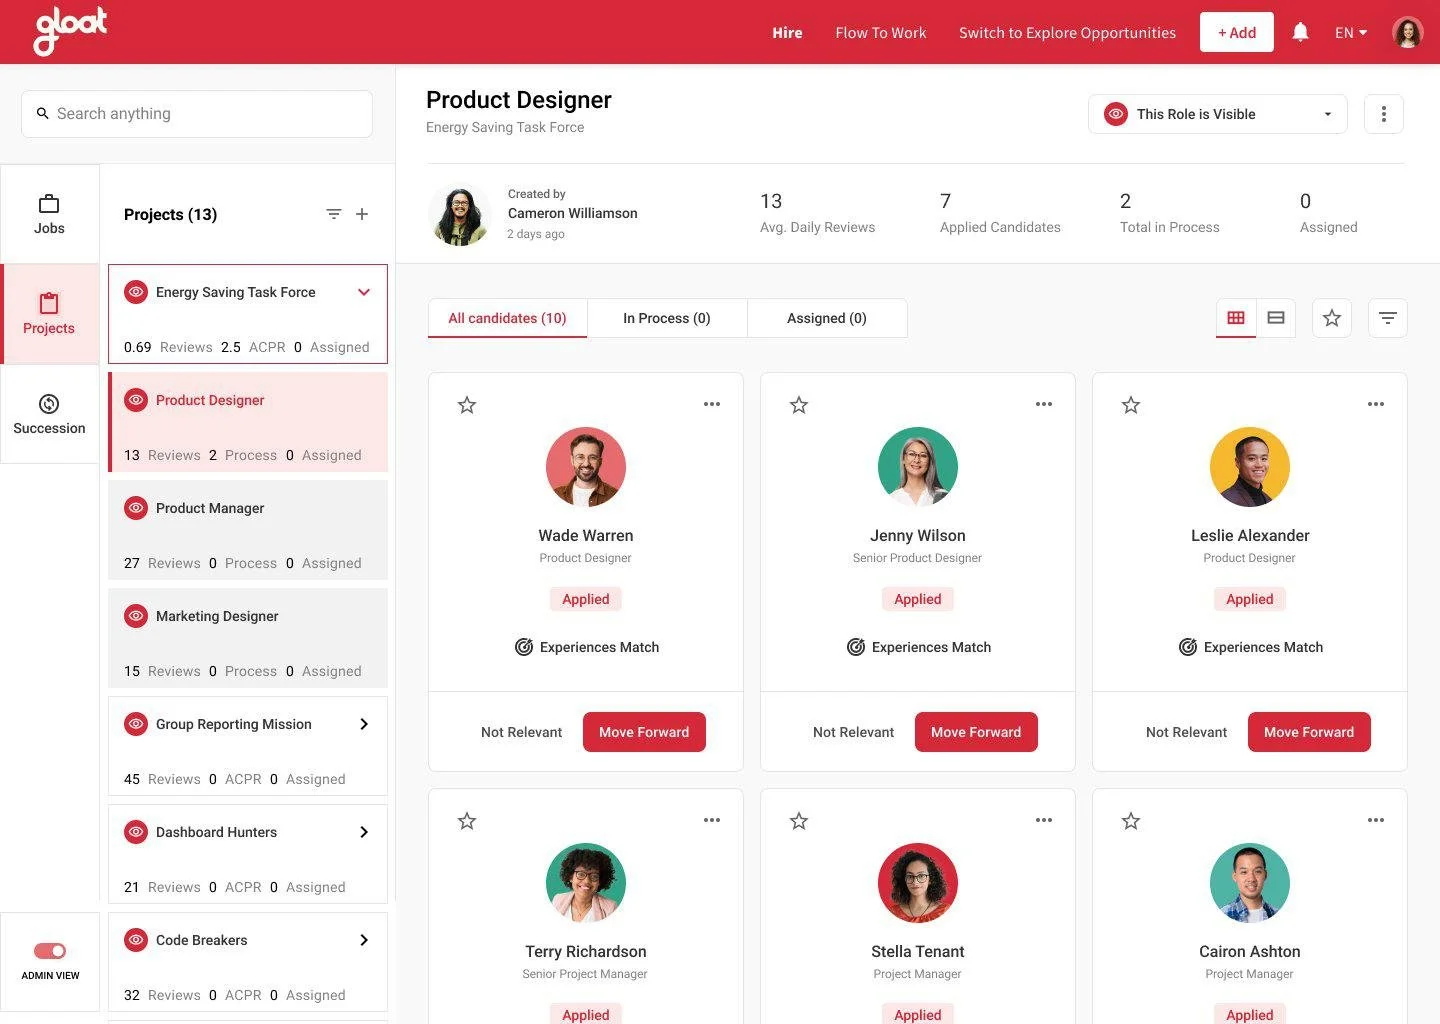
Task: Toggle visibility of Energy Saving Task Force
Action: click(136, 292)
